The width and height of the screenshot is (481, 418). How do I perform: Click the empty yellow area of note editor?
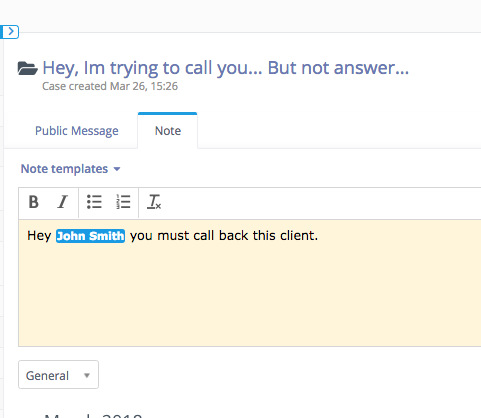pos(250,293)
